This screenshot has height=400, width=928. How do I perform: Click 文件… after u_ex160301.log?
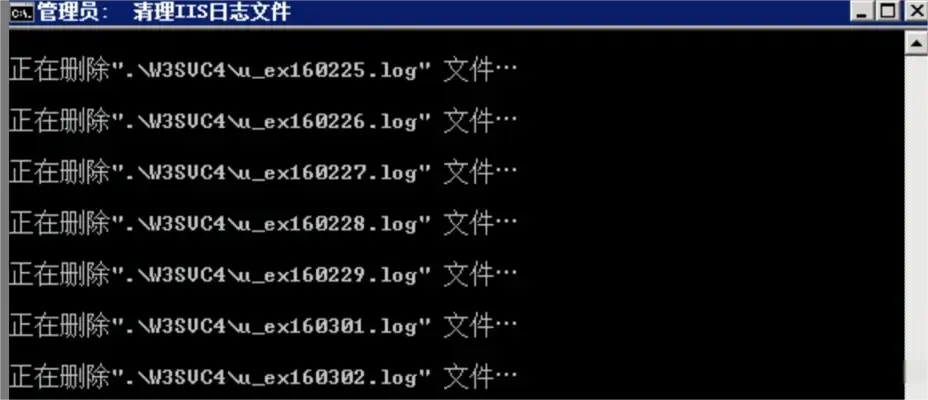(480, 324)
